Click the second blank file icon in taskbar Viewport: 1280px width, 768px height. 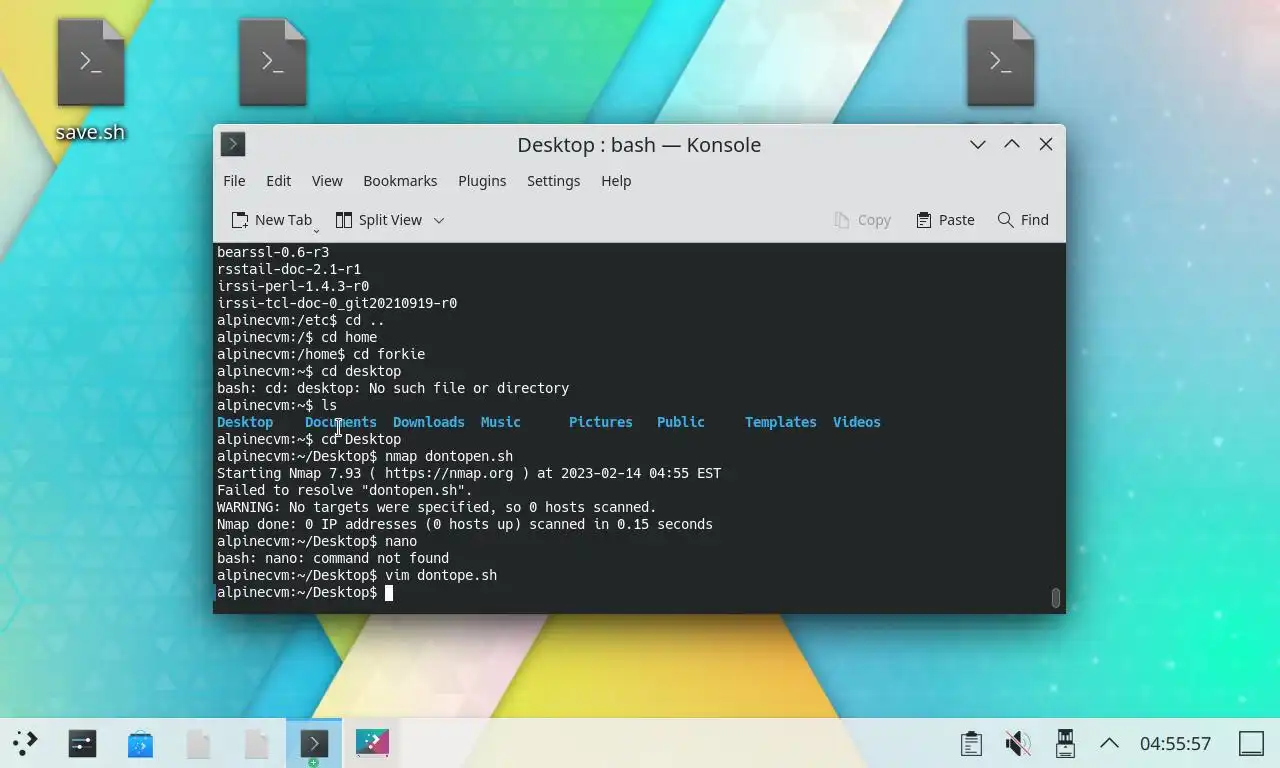pos(256,743)
